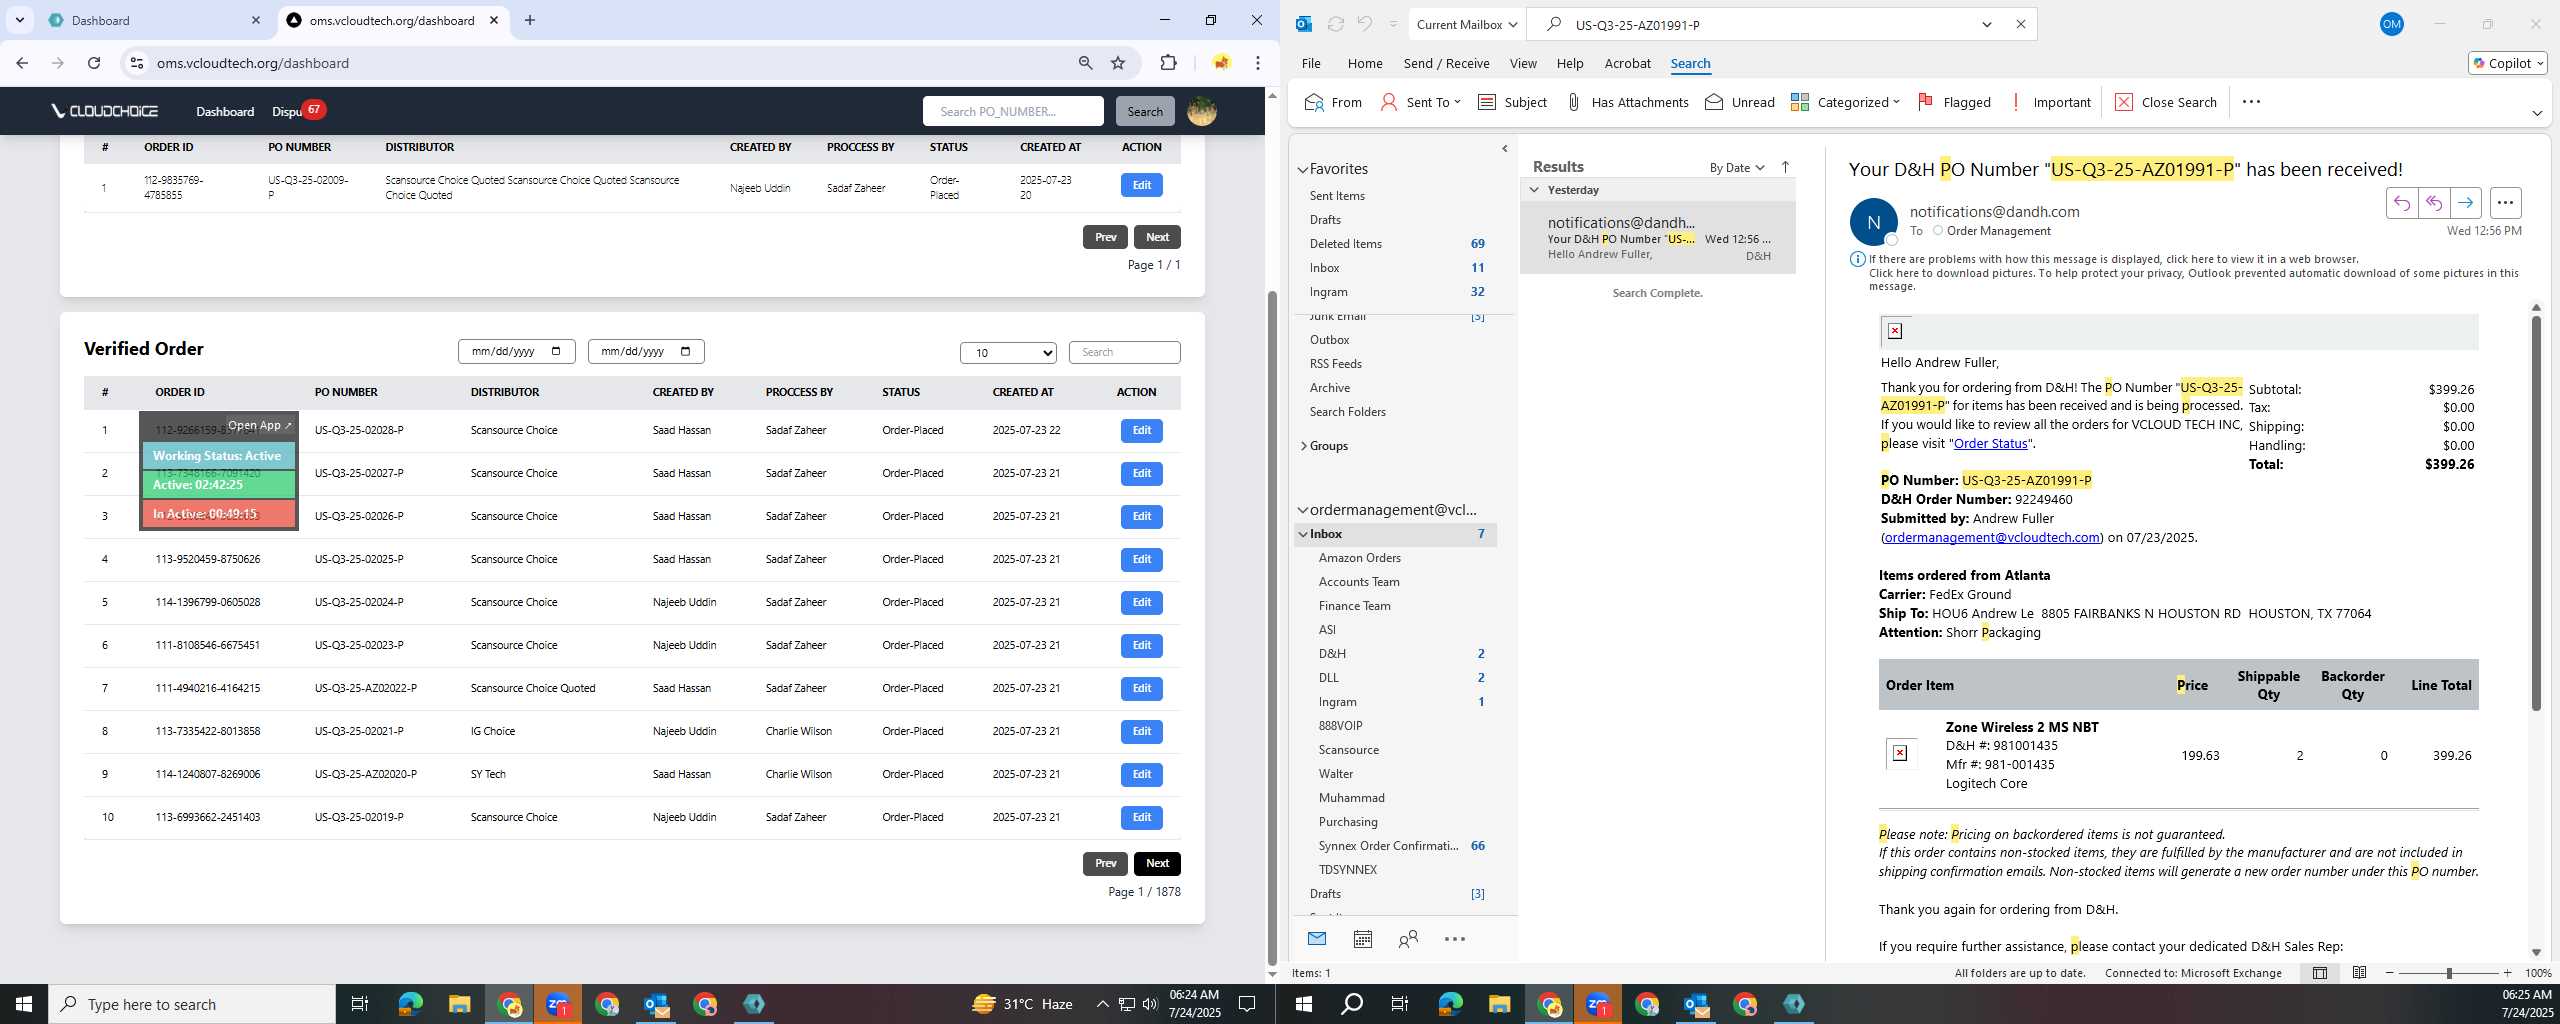
Task: Click Outlook send/receive sync icon
Action: tap(1335, 24)
